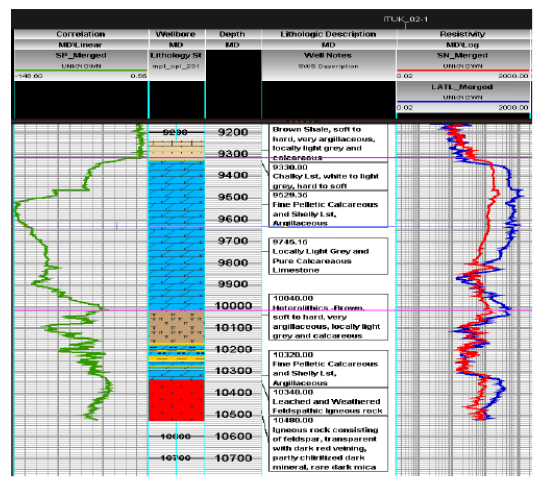Select the Leached and Weathered note at 10340.00
Image resolution: width=558 pixels, height=490 pixels.
328,402
